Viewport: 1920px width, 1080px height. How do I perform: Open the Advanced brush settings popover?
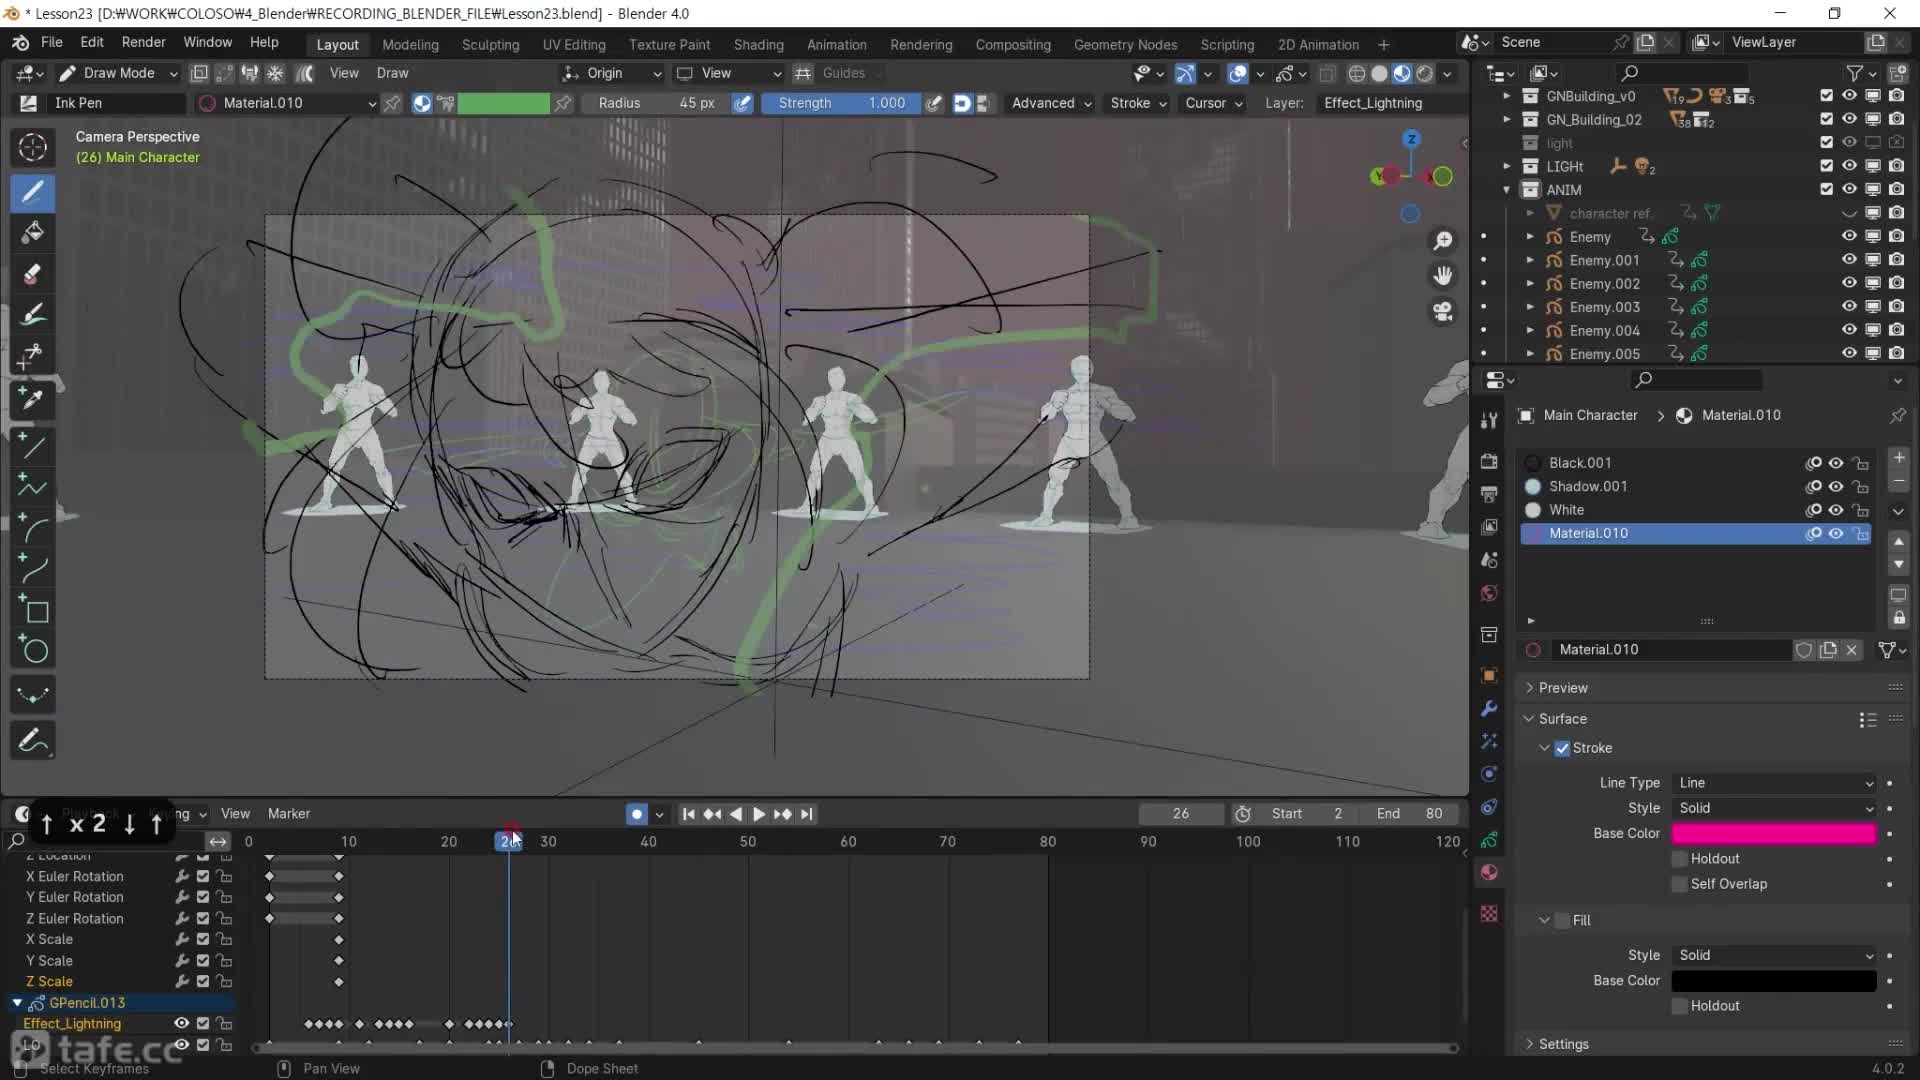click(1050, 103)
